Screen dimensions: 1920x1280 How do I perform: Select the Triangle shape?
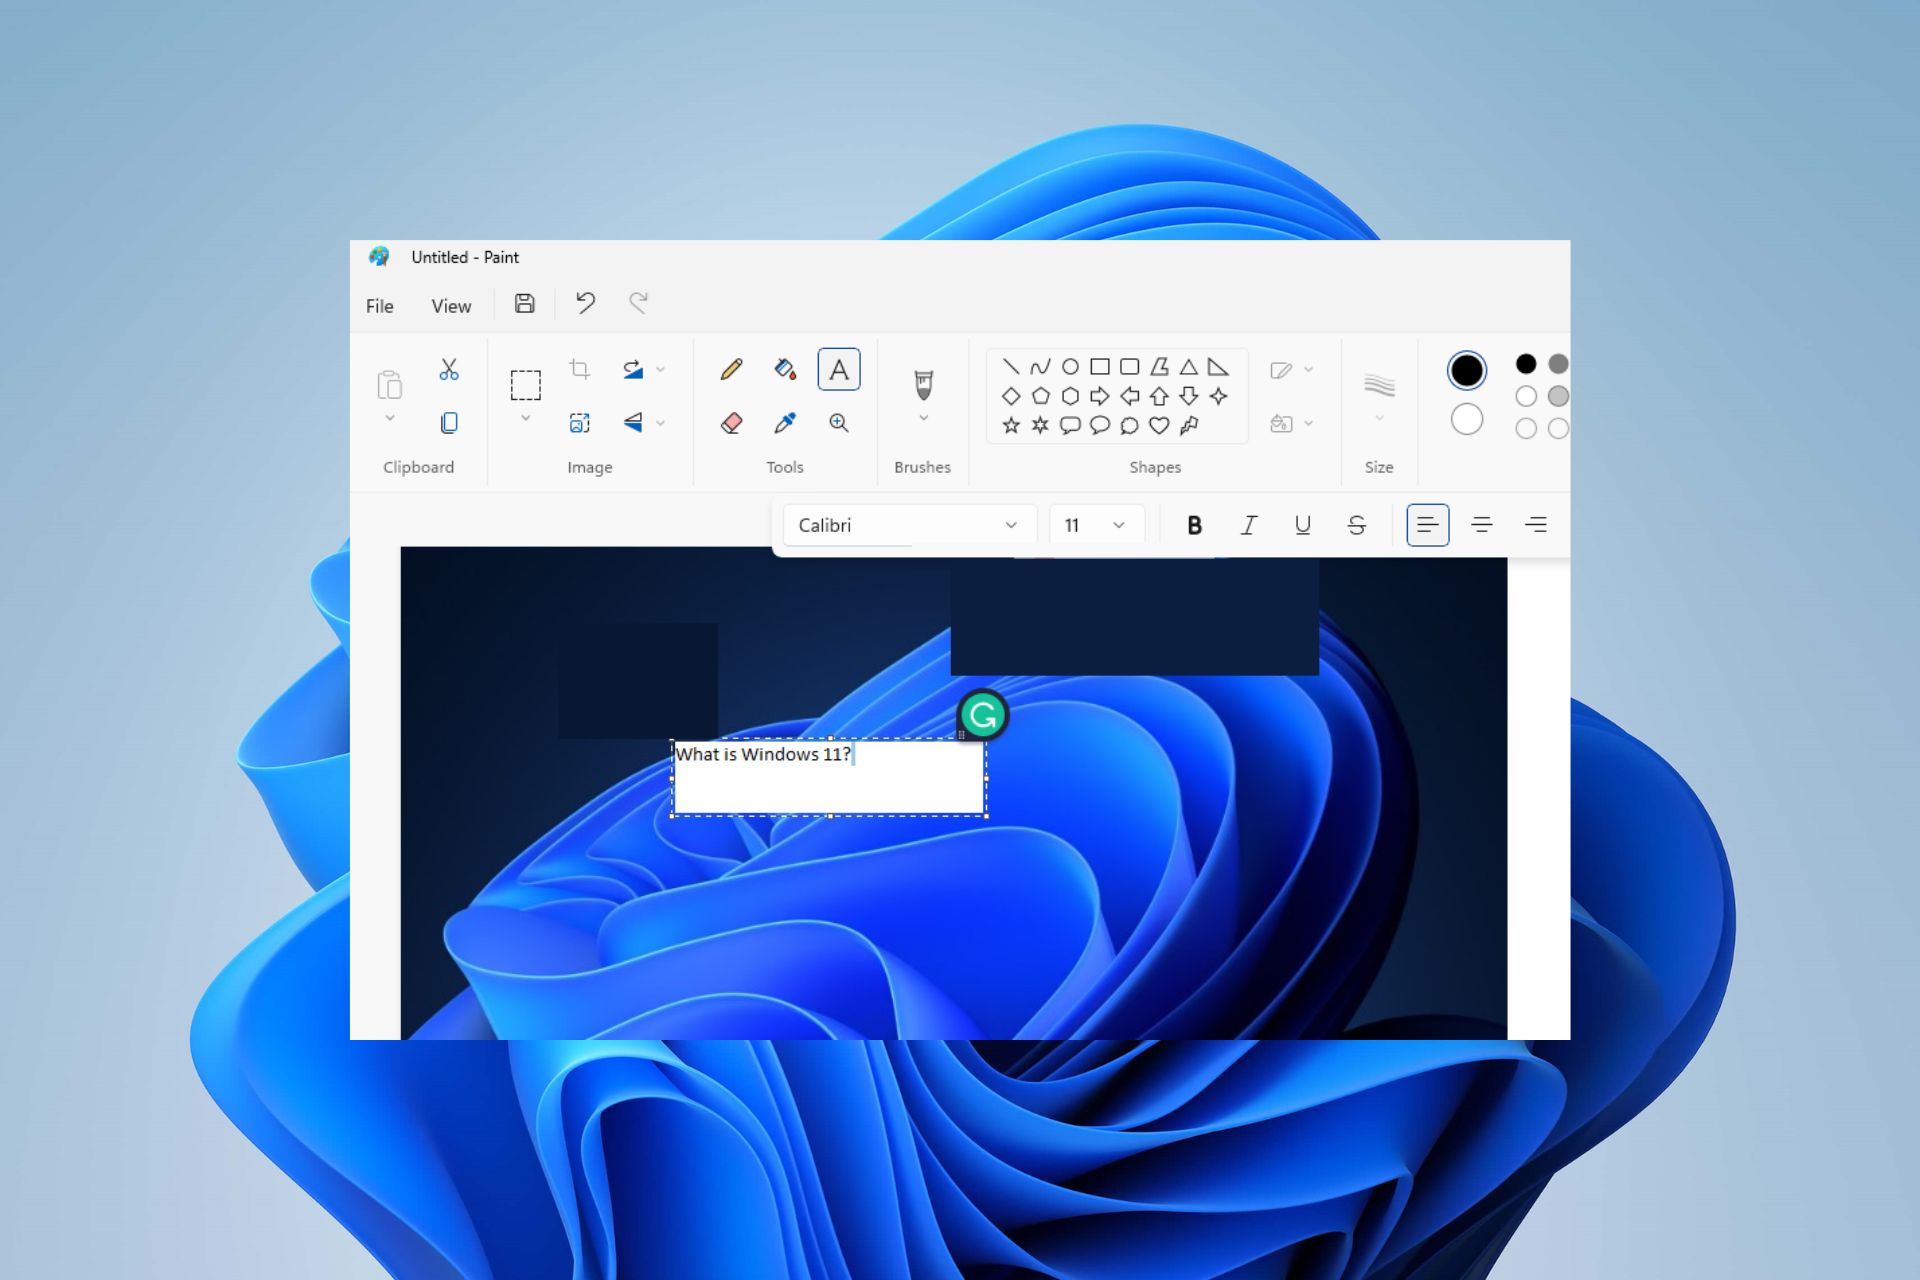[1188, 367]
